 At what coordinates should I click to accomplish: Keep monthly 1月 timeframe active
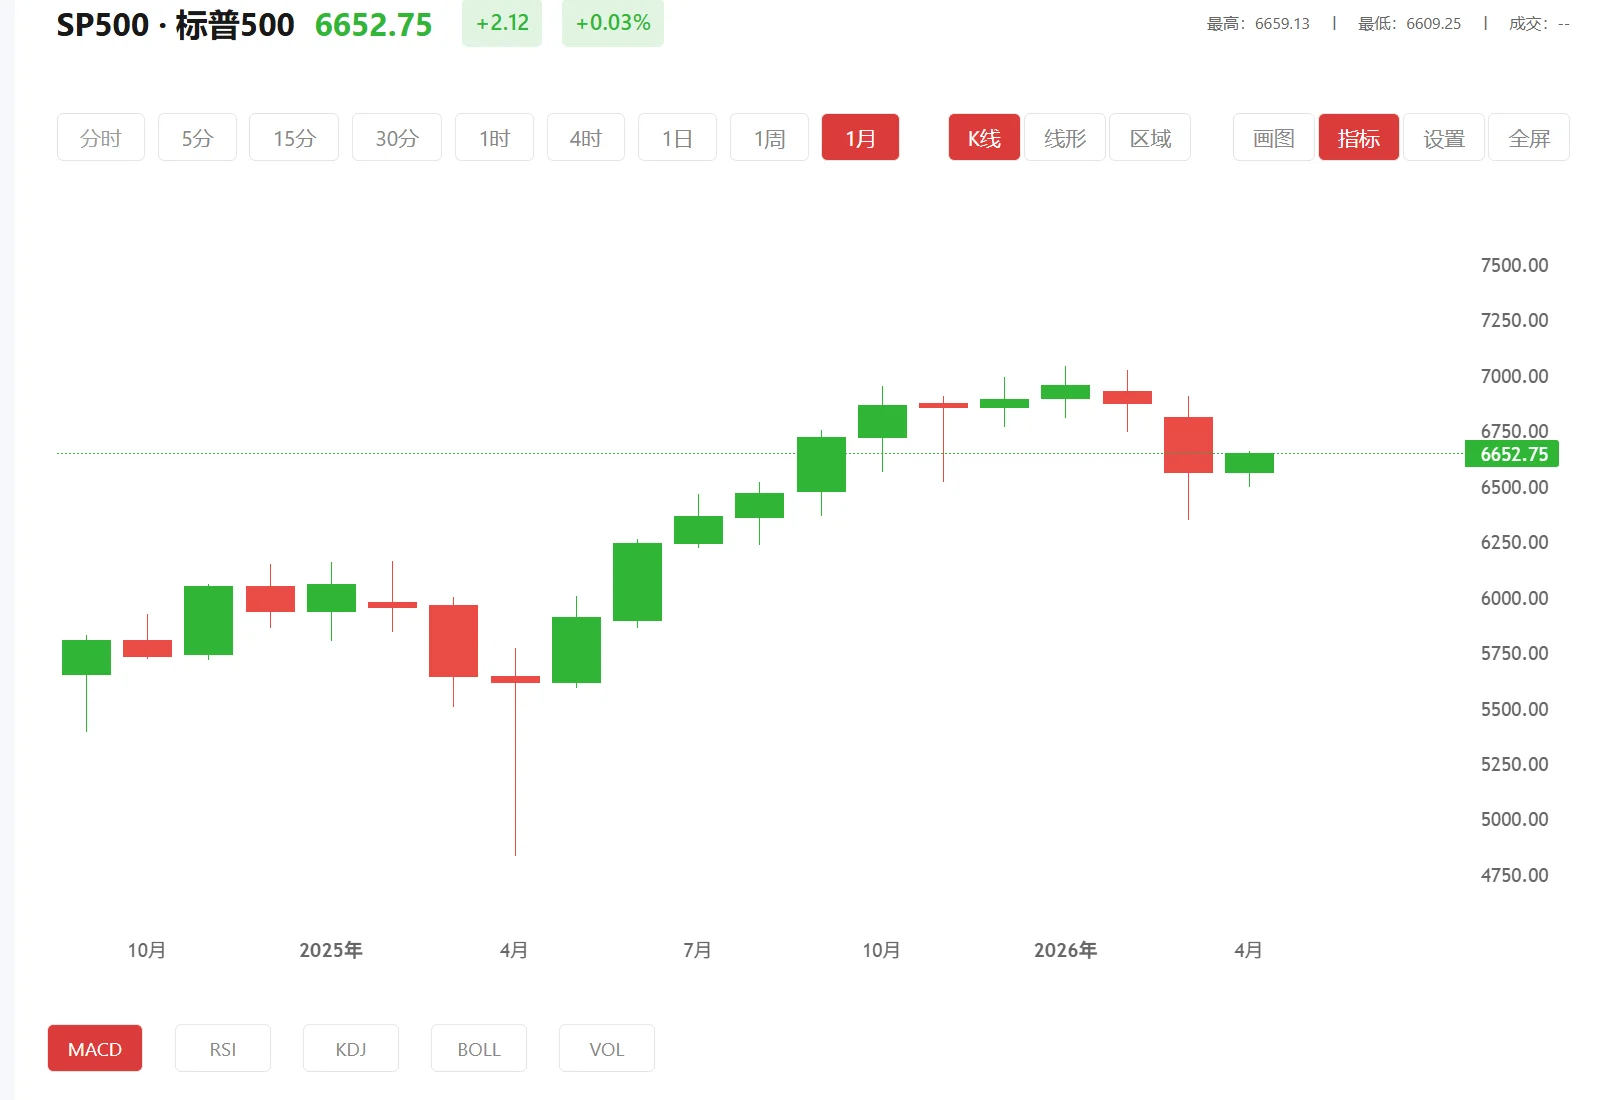click(860, 138)
